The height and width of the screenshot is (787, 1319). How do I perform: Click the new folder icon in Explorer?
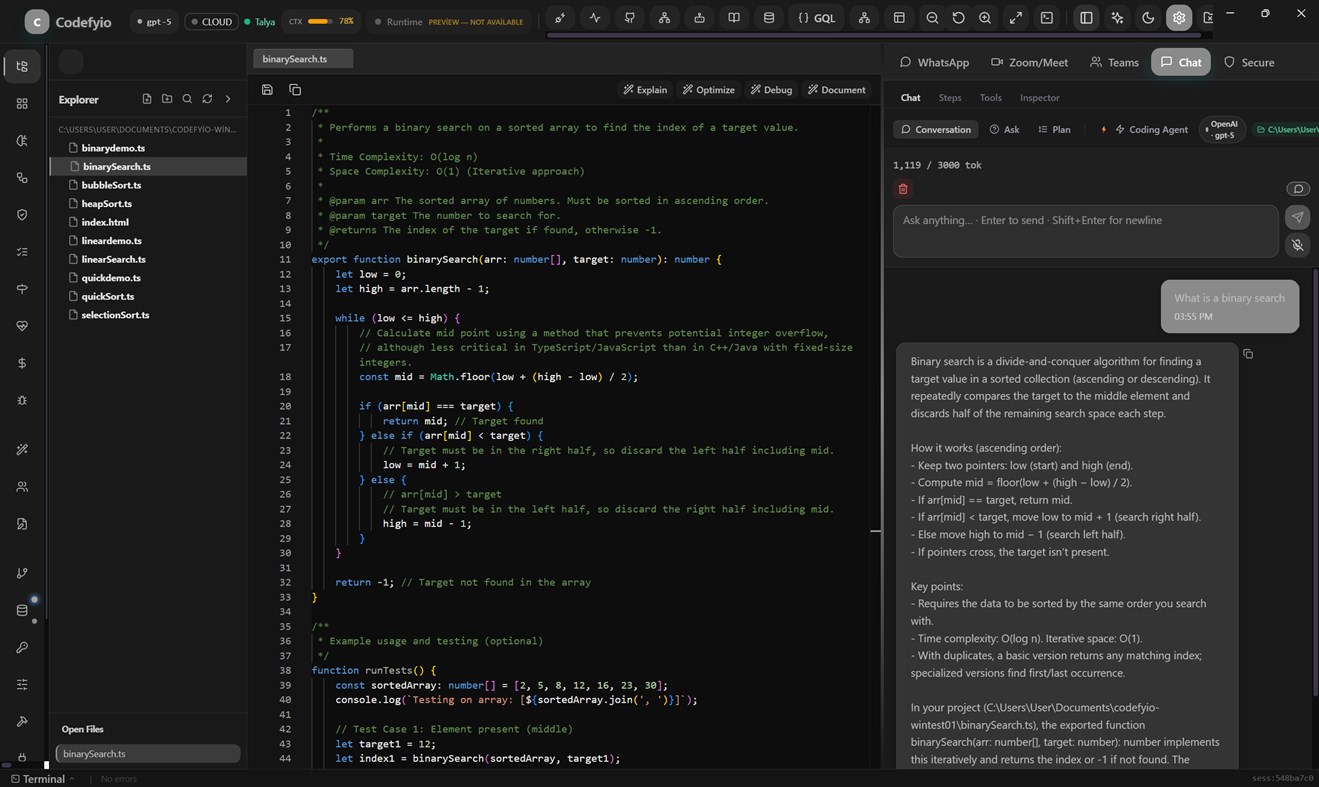tap(167, 99)
